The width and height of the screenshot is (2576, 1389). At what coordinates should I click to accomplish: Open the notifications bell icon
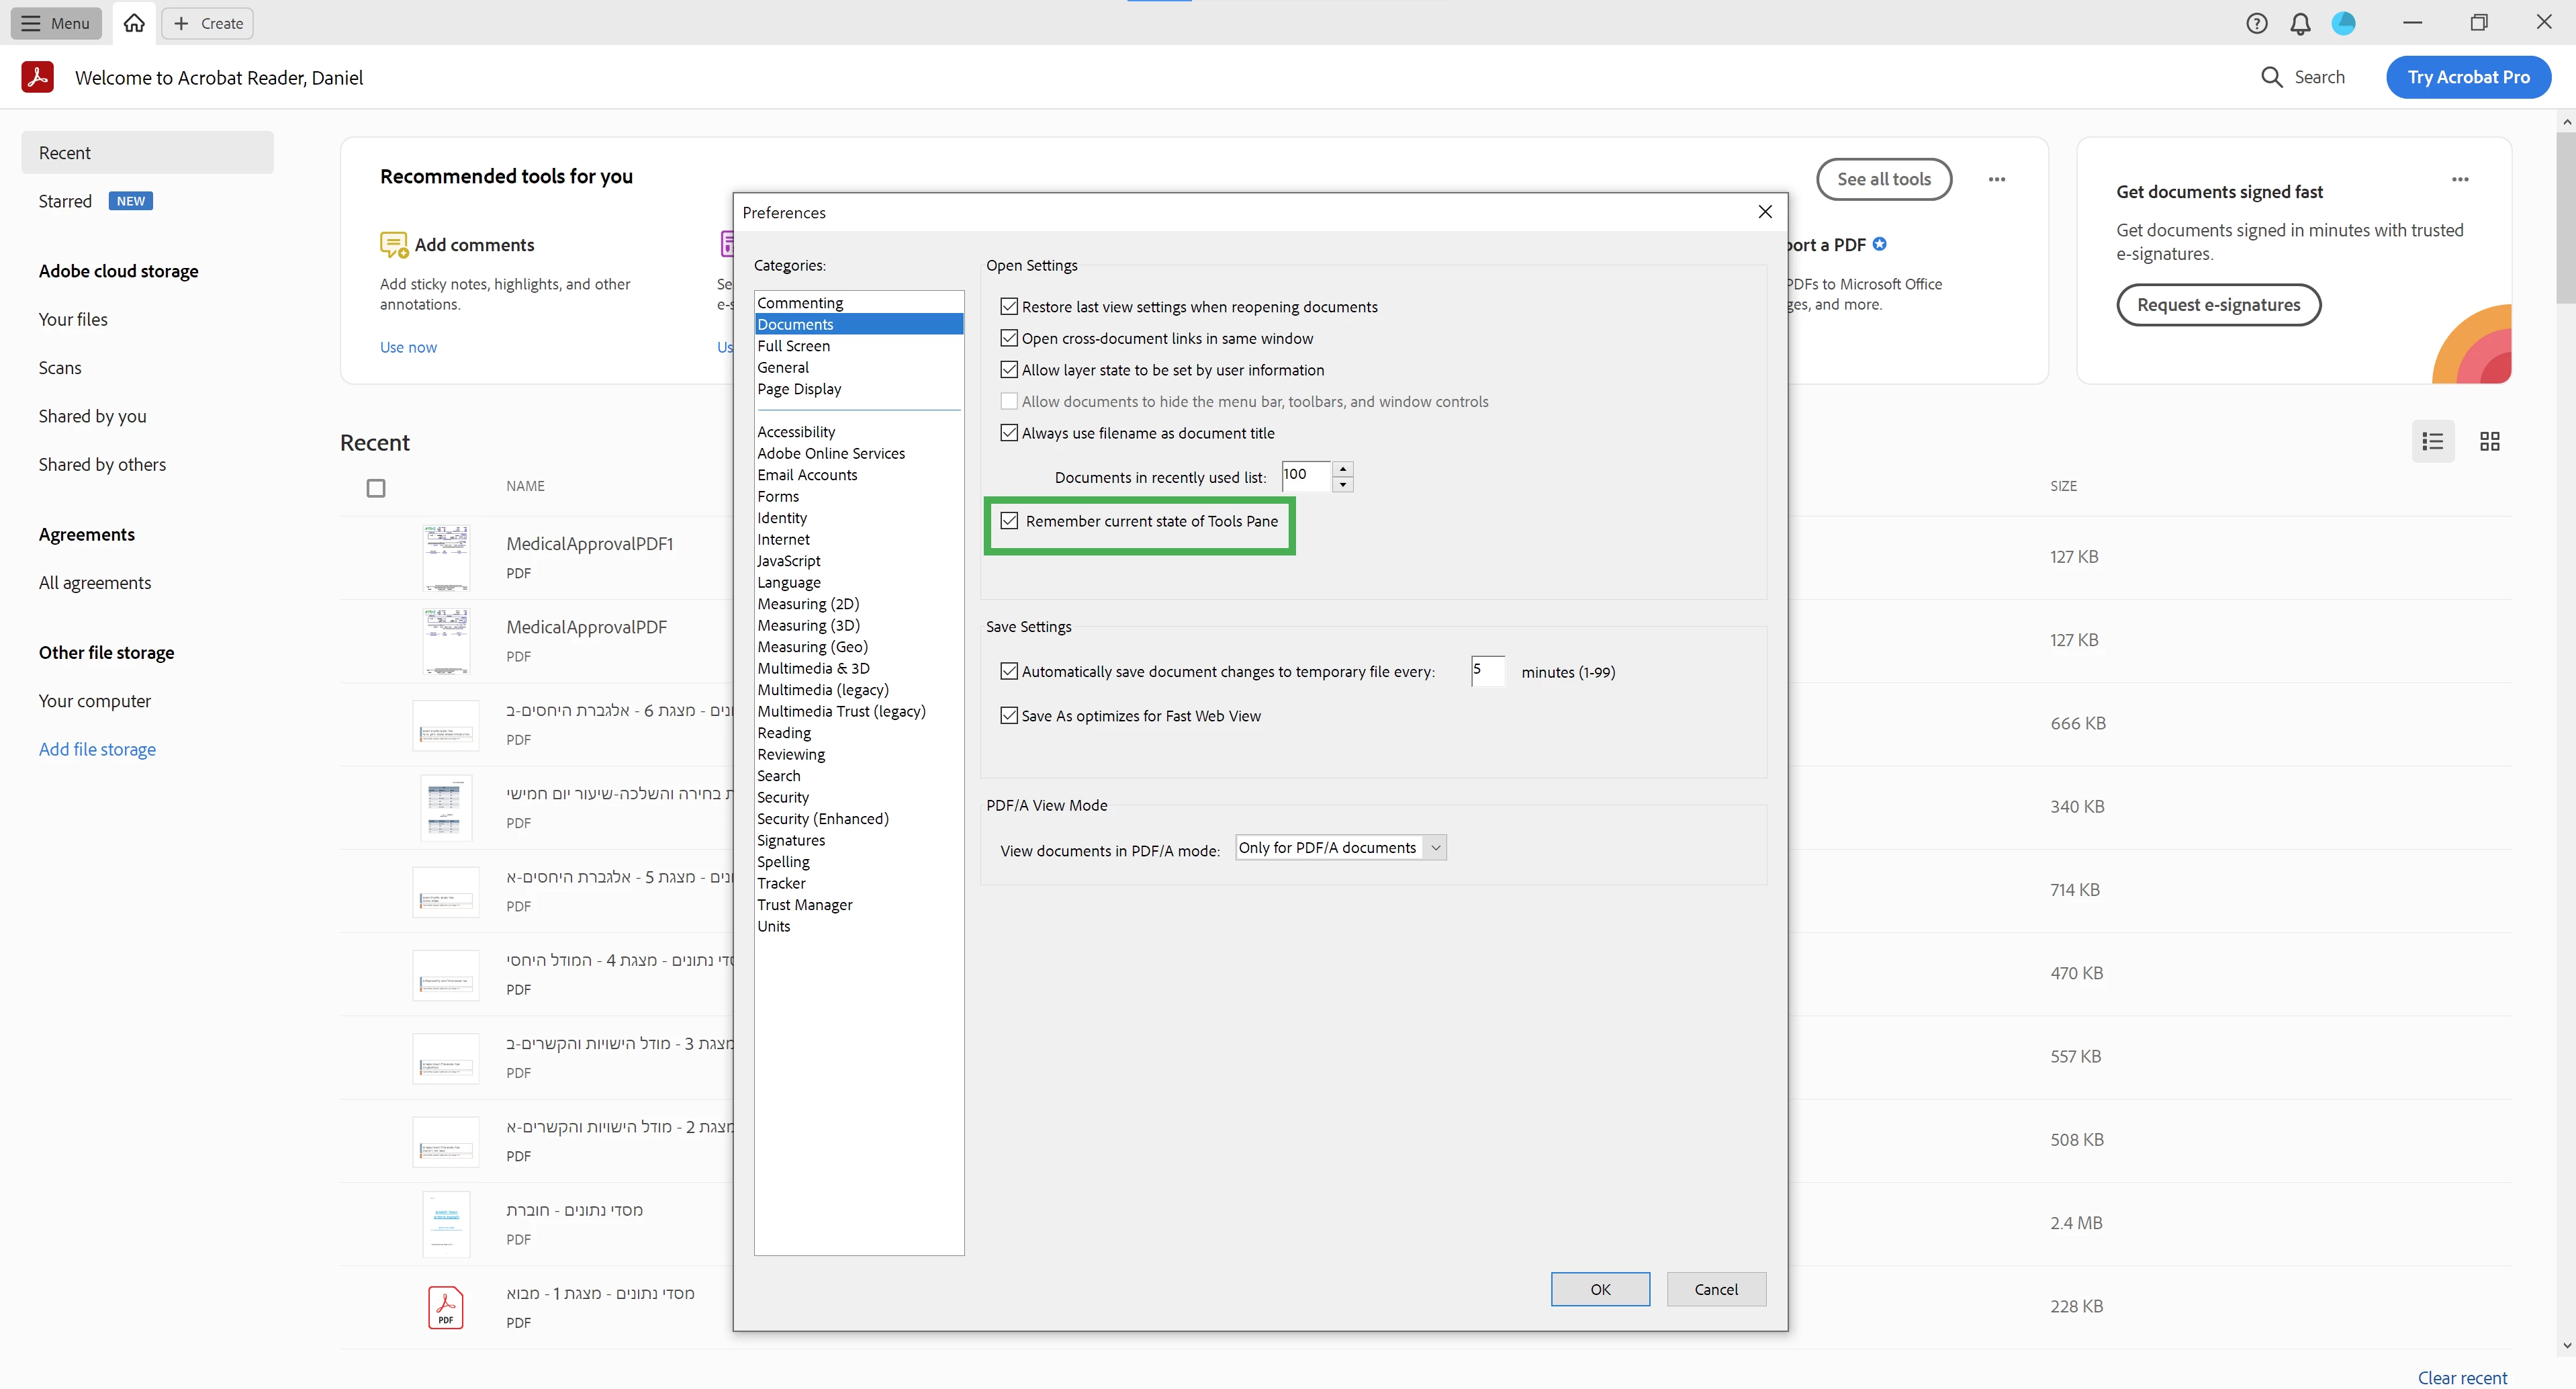pos(2300,23)
